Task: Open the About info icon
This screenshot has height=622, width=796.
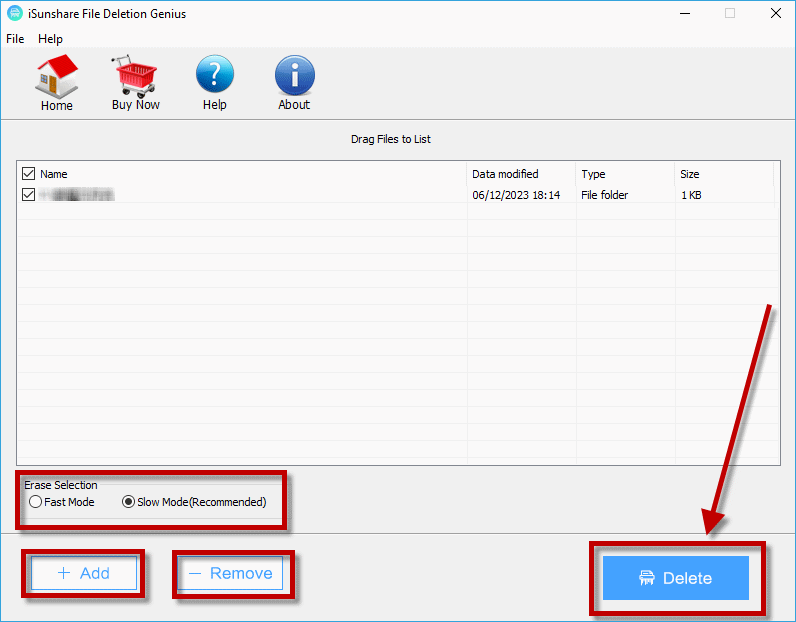Action: coord(294,82)
